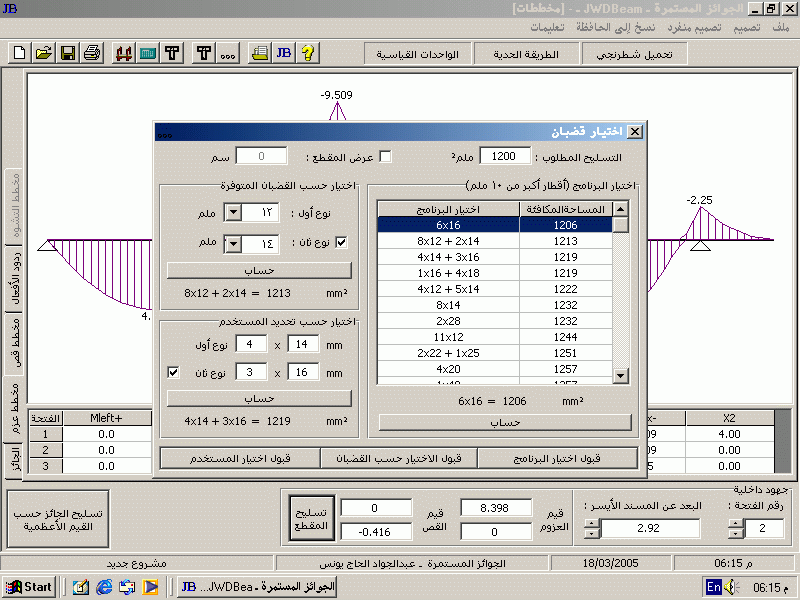Uncheck the نوع ثان checkbox beside 14 mm
Viewport: 800px width, 600px height.
[341, 242]
